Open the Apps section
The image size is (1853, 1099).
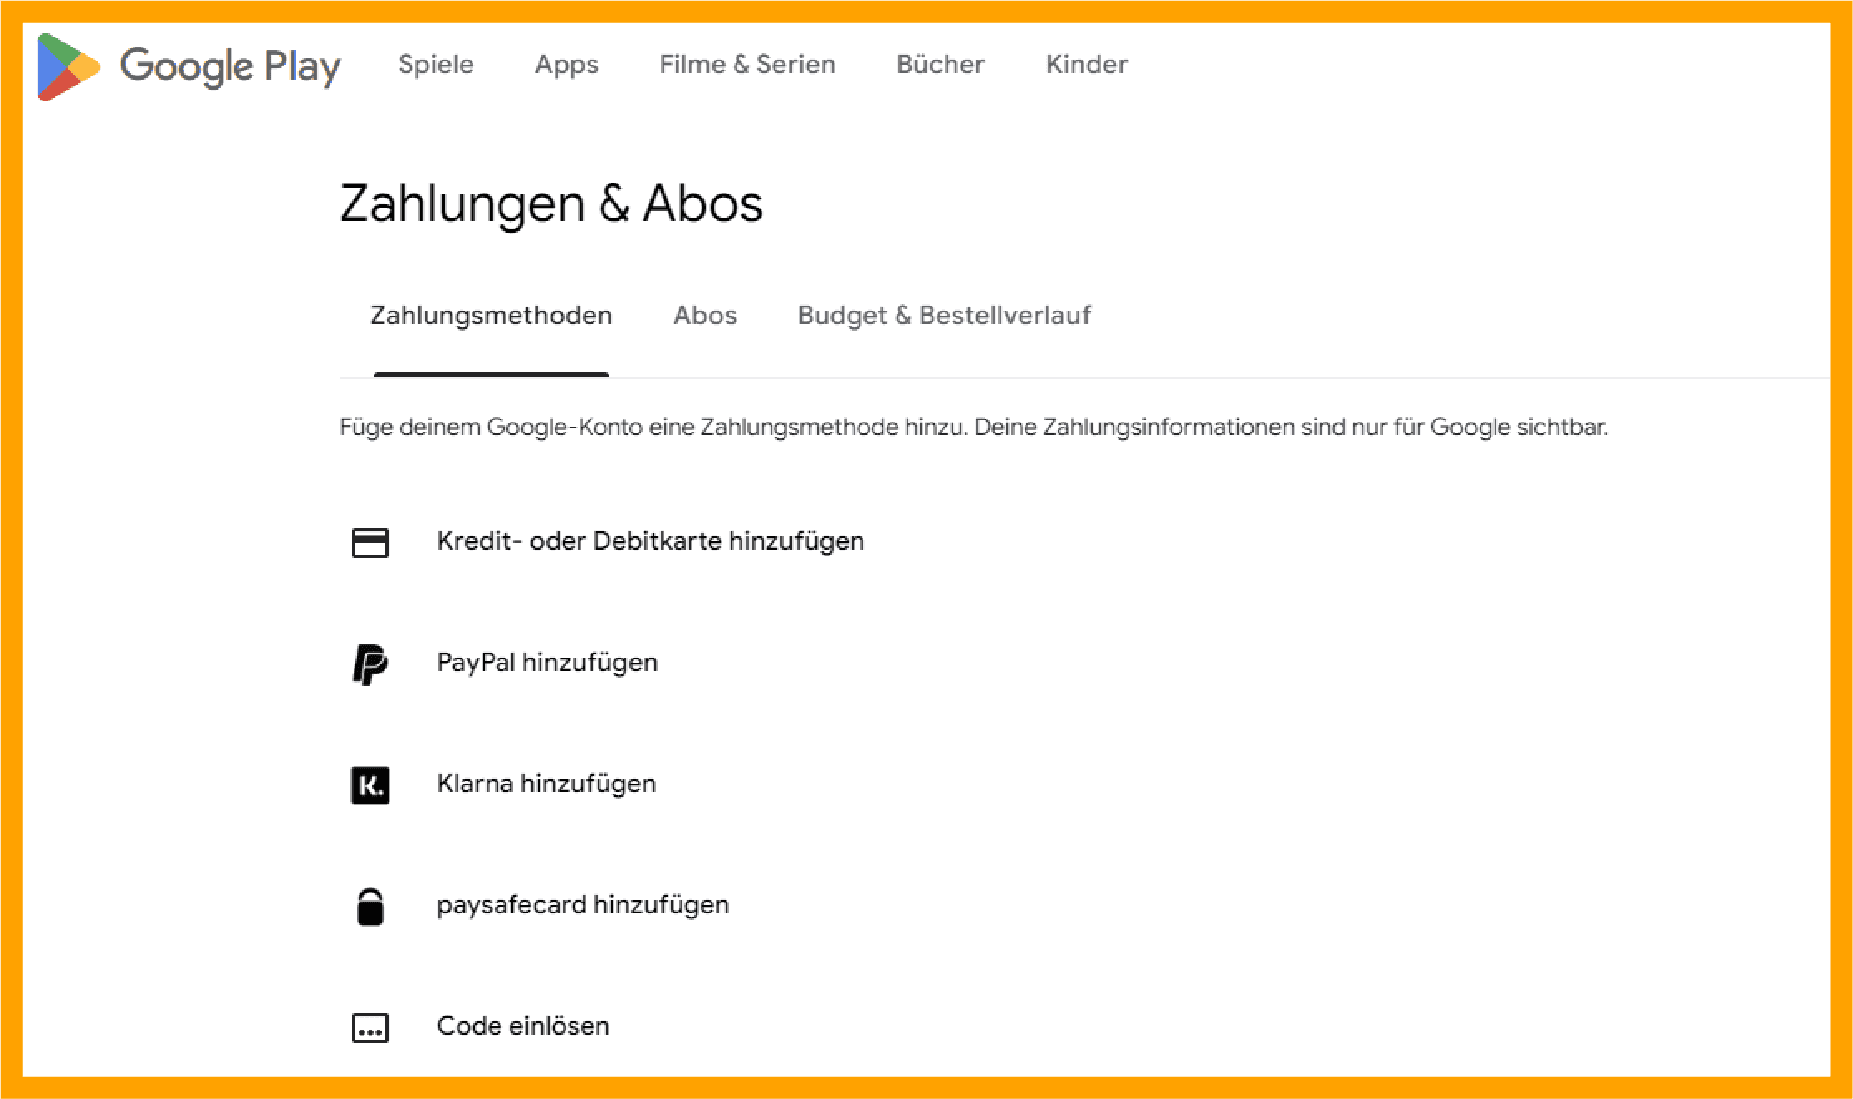pyautogui.click(x=566, y=65)
